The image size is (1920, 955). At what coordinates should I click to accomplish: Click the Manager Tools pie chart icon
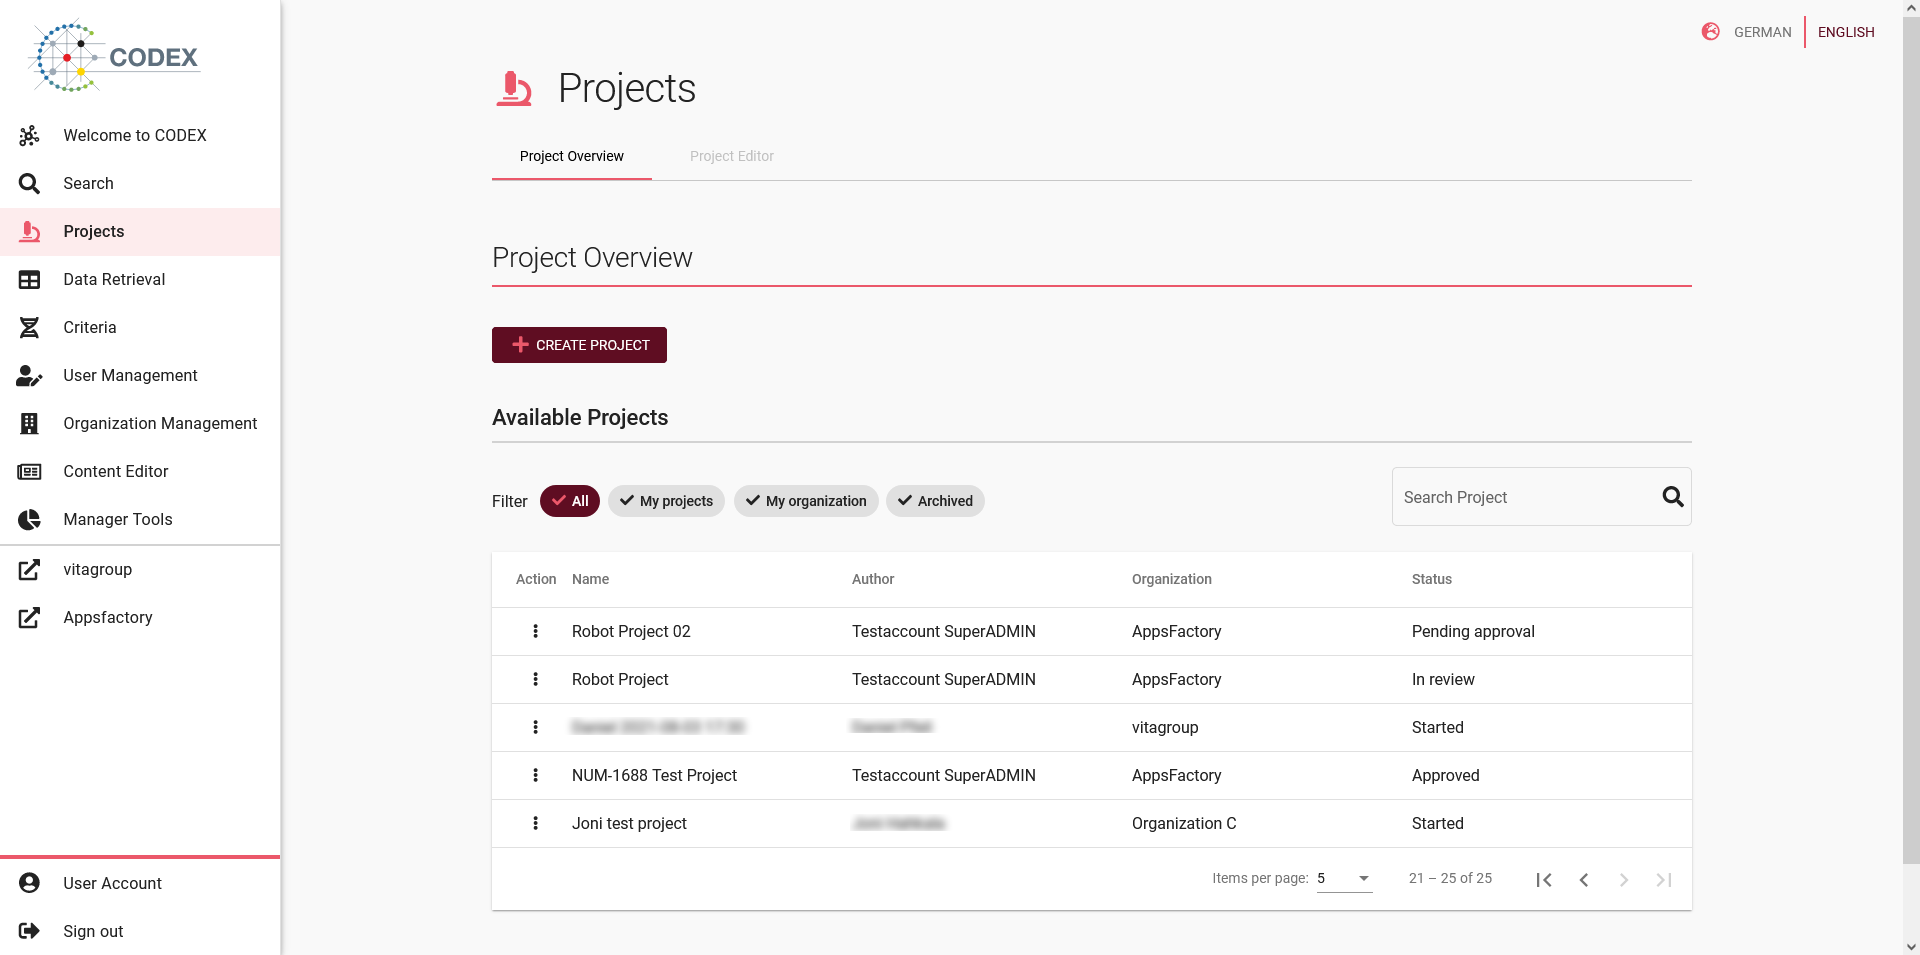tap(29, 519)
